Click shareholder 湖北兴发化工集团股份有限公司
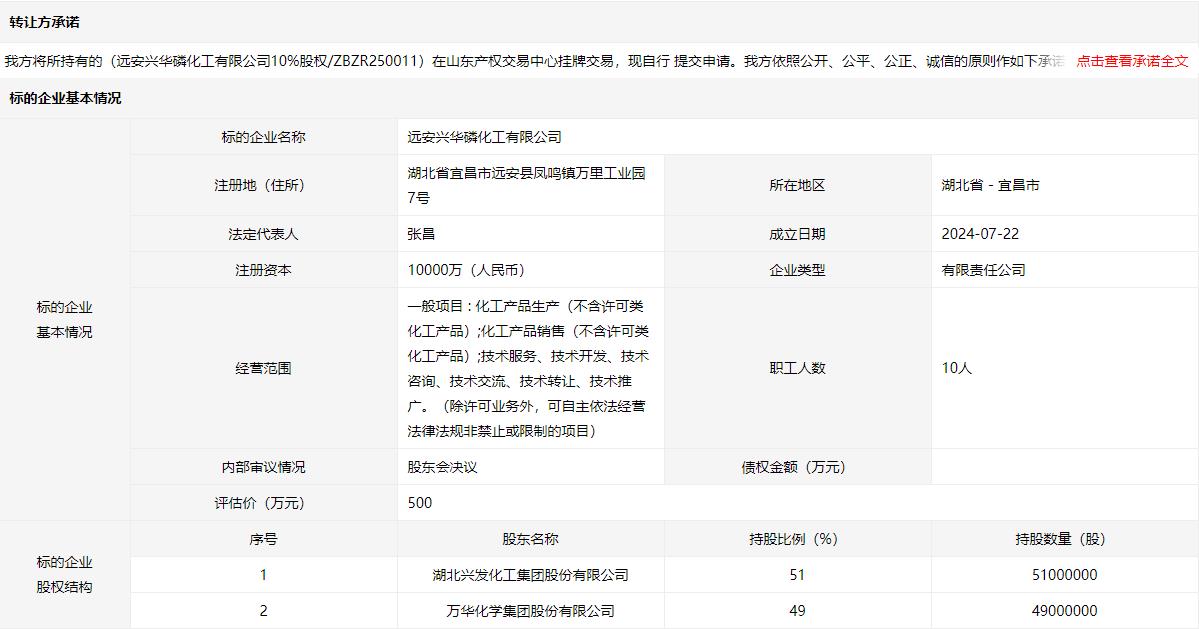This screenshot has width=1199, height=629. coord(530,575)
